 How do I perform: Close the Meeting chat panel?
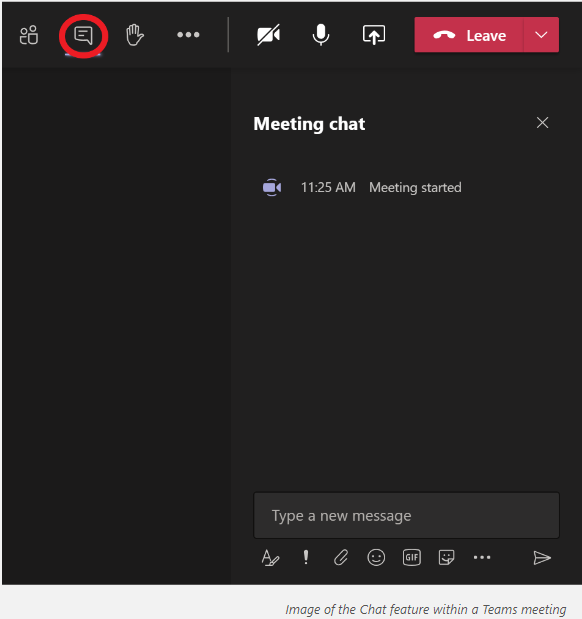click(x=542, y=123)
